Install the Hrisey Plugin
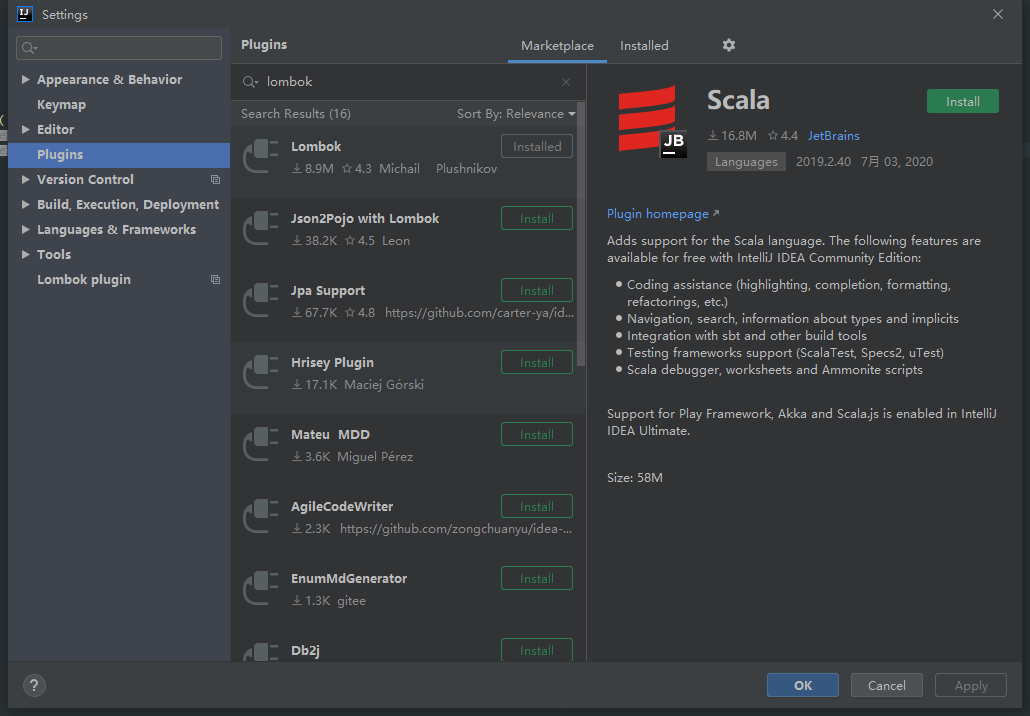The height and width of the screenshot is (716, 1030). [537, 363]
